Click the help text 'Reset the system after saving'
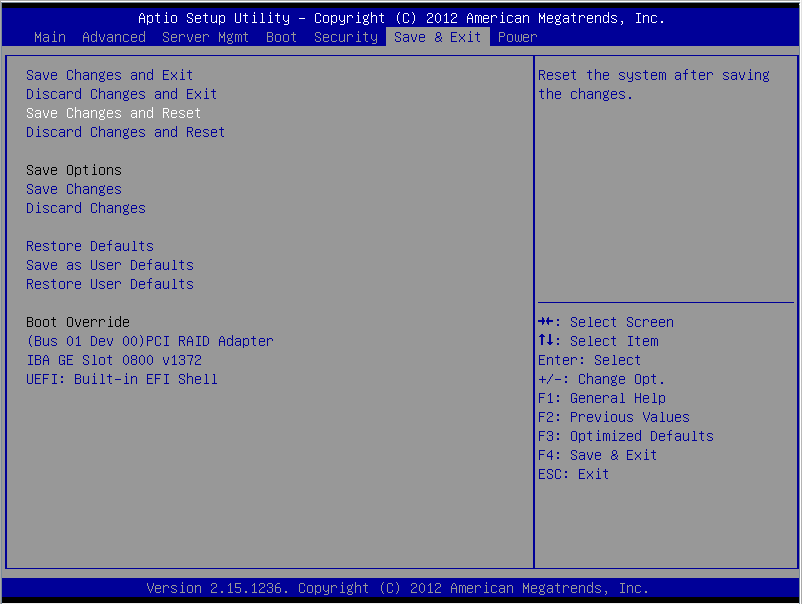 point(654,75)
